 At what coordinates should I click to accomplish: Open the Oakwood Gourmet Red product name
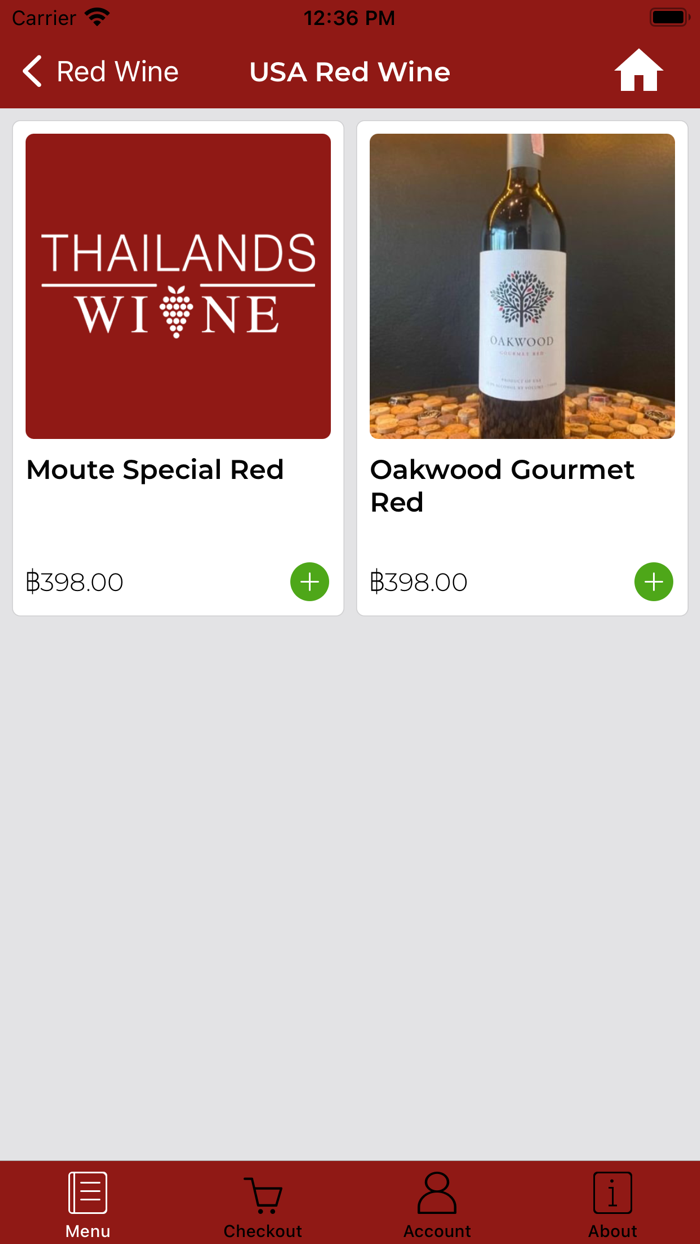[502, 485]
